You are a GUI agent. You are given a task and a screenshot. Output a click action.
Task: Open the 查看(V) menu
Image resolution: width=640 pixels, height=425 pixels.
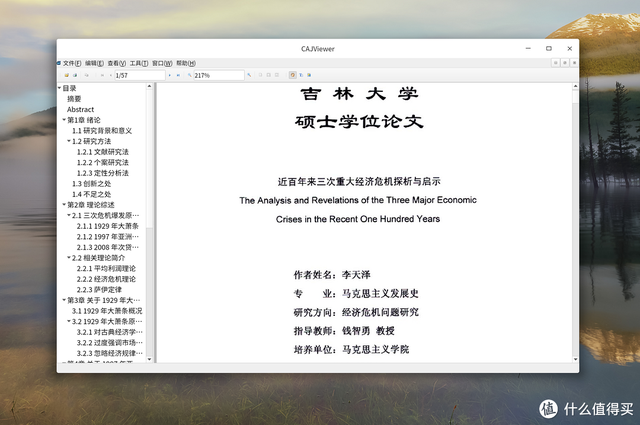[117, 63]
